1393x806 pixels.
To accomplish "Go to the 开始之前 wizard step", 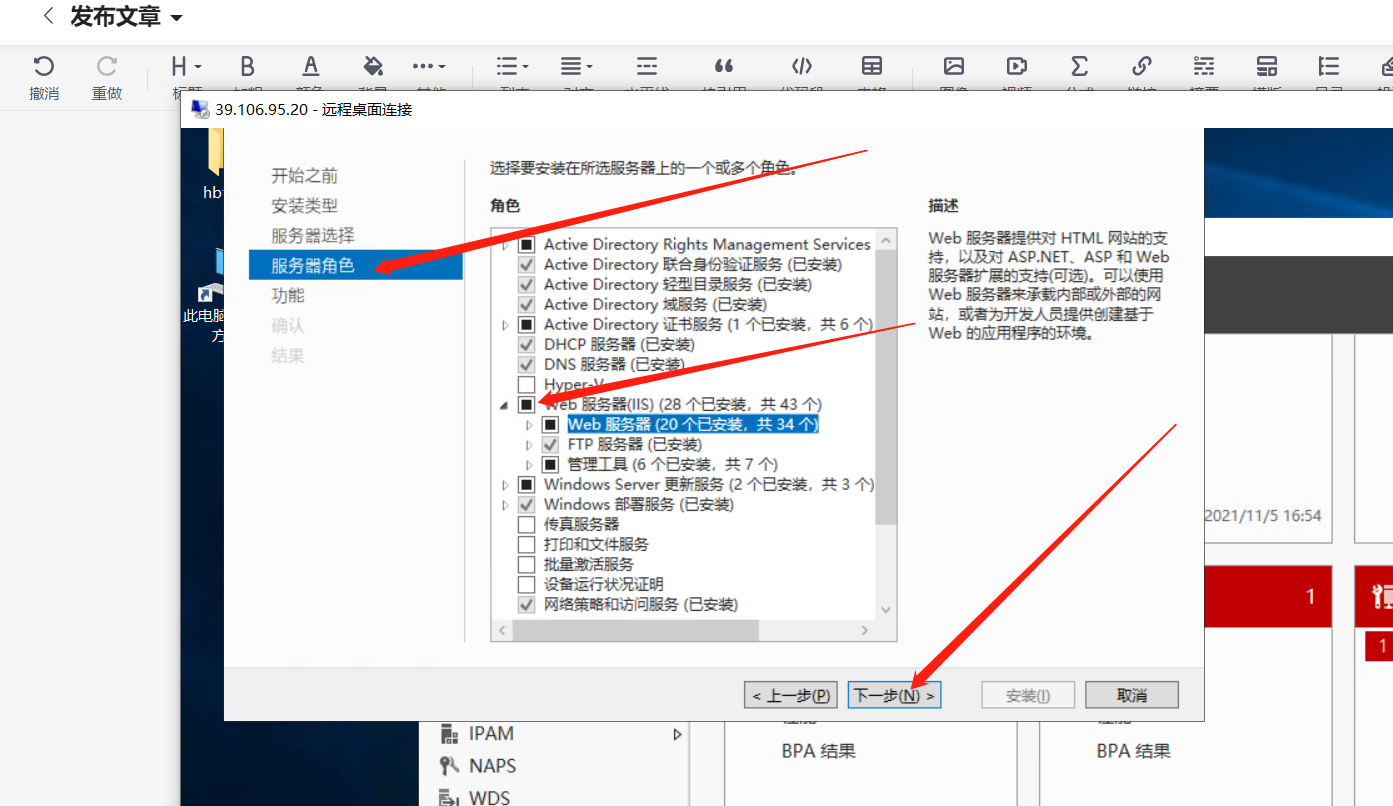I will [305, 175].
